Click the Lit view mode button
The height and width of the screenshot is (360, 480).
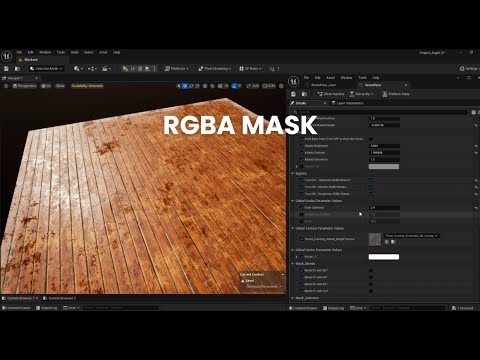46,86
